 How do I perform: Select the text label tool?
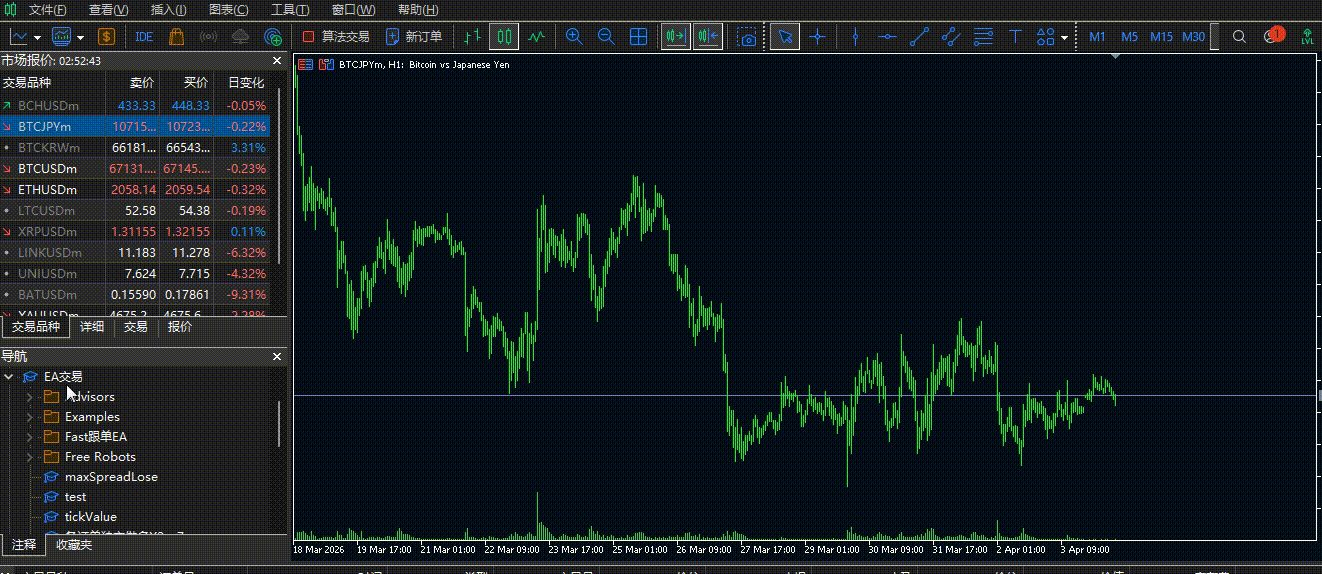pos(1015,37)
